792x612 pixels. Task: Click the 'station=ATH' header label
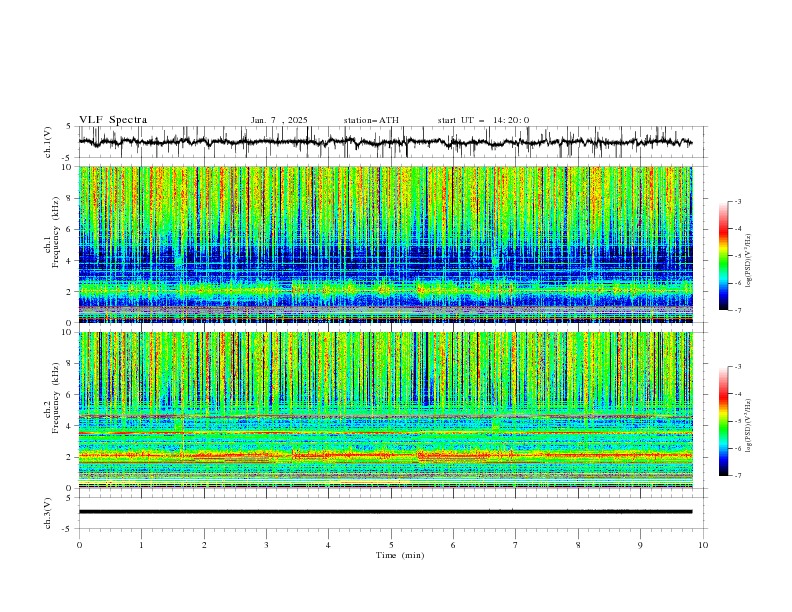coord(371,120)
